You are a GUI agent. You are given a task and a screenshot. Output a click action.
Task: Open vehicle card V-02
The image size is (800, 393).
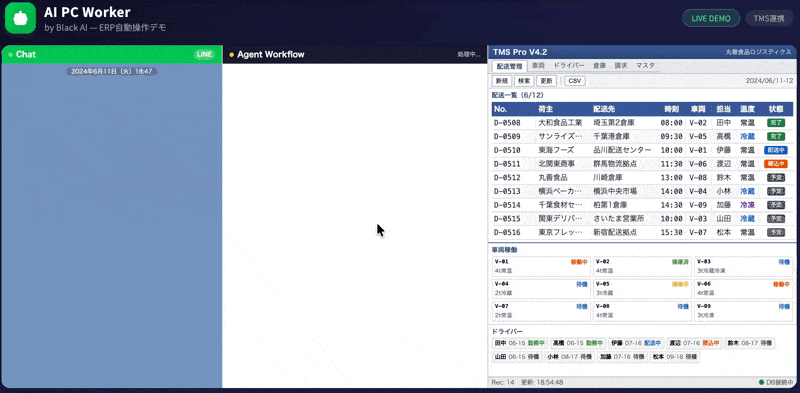pyautogui.click(x=642, y=266)
